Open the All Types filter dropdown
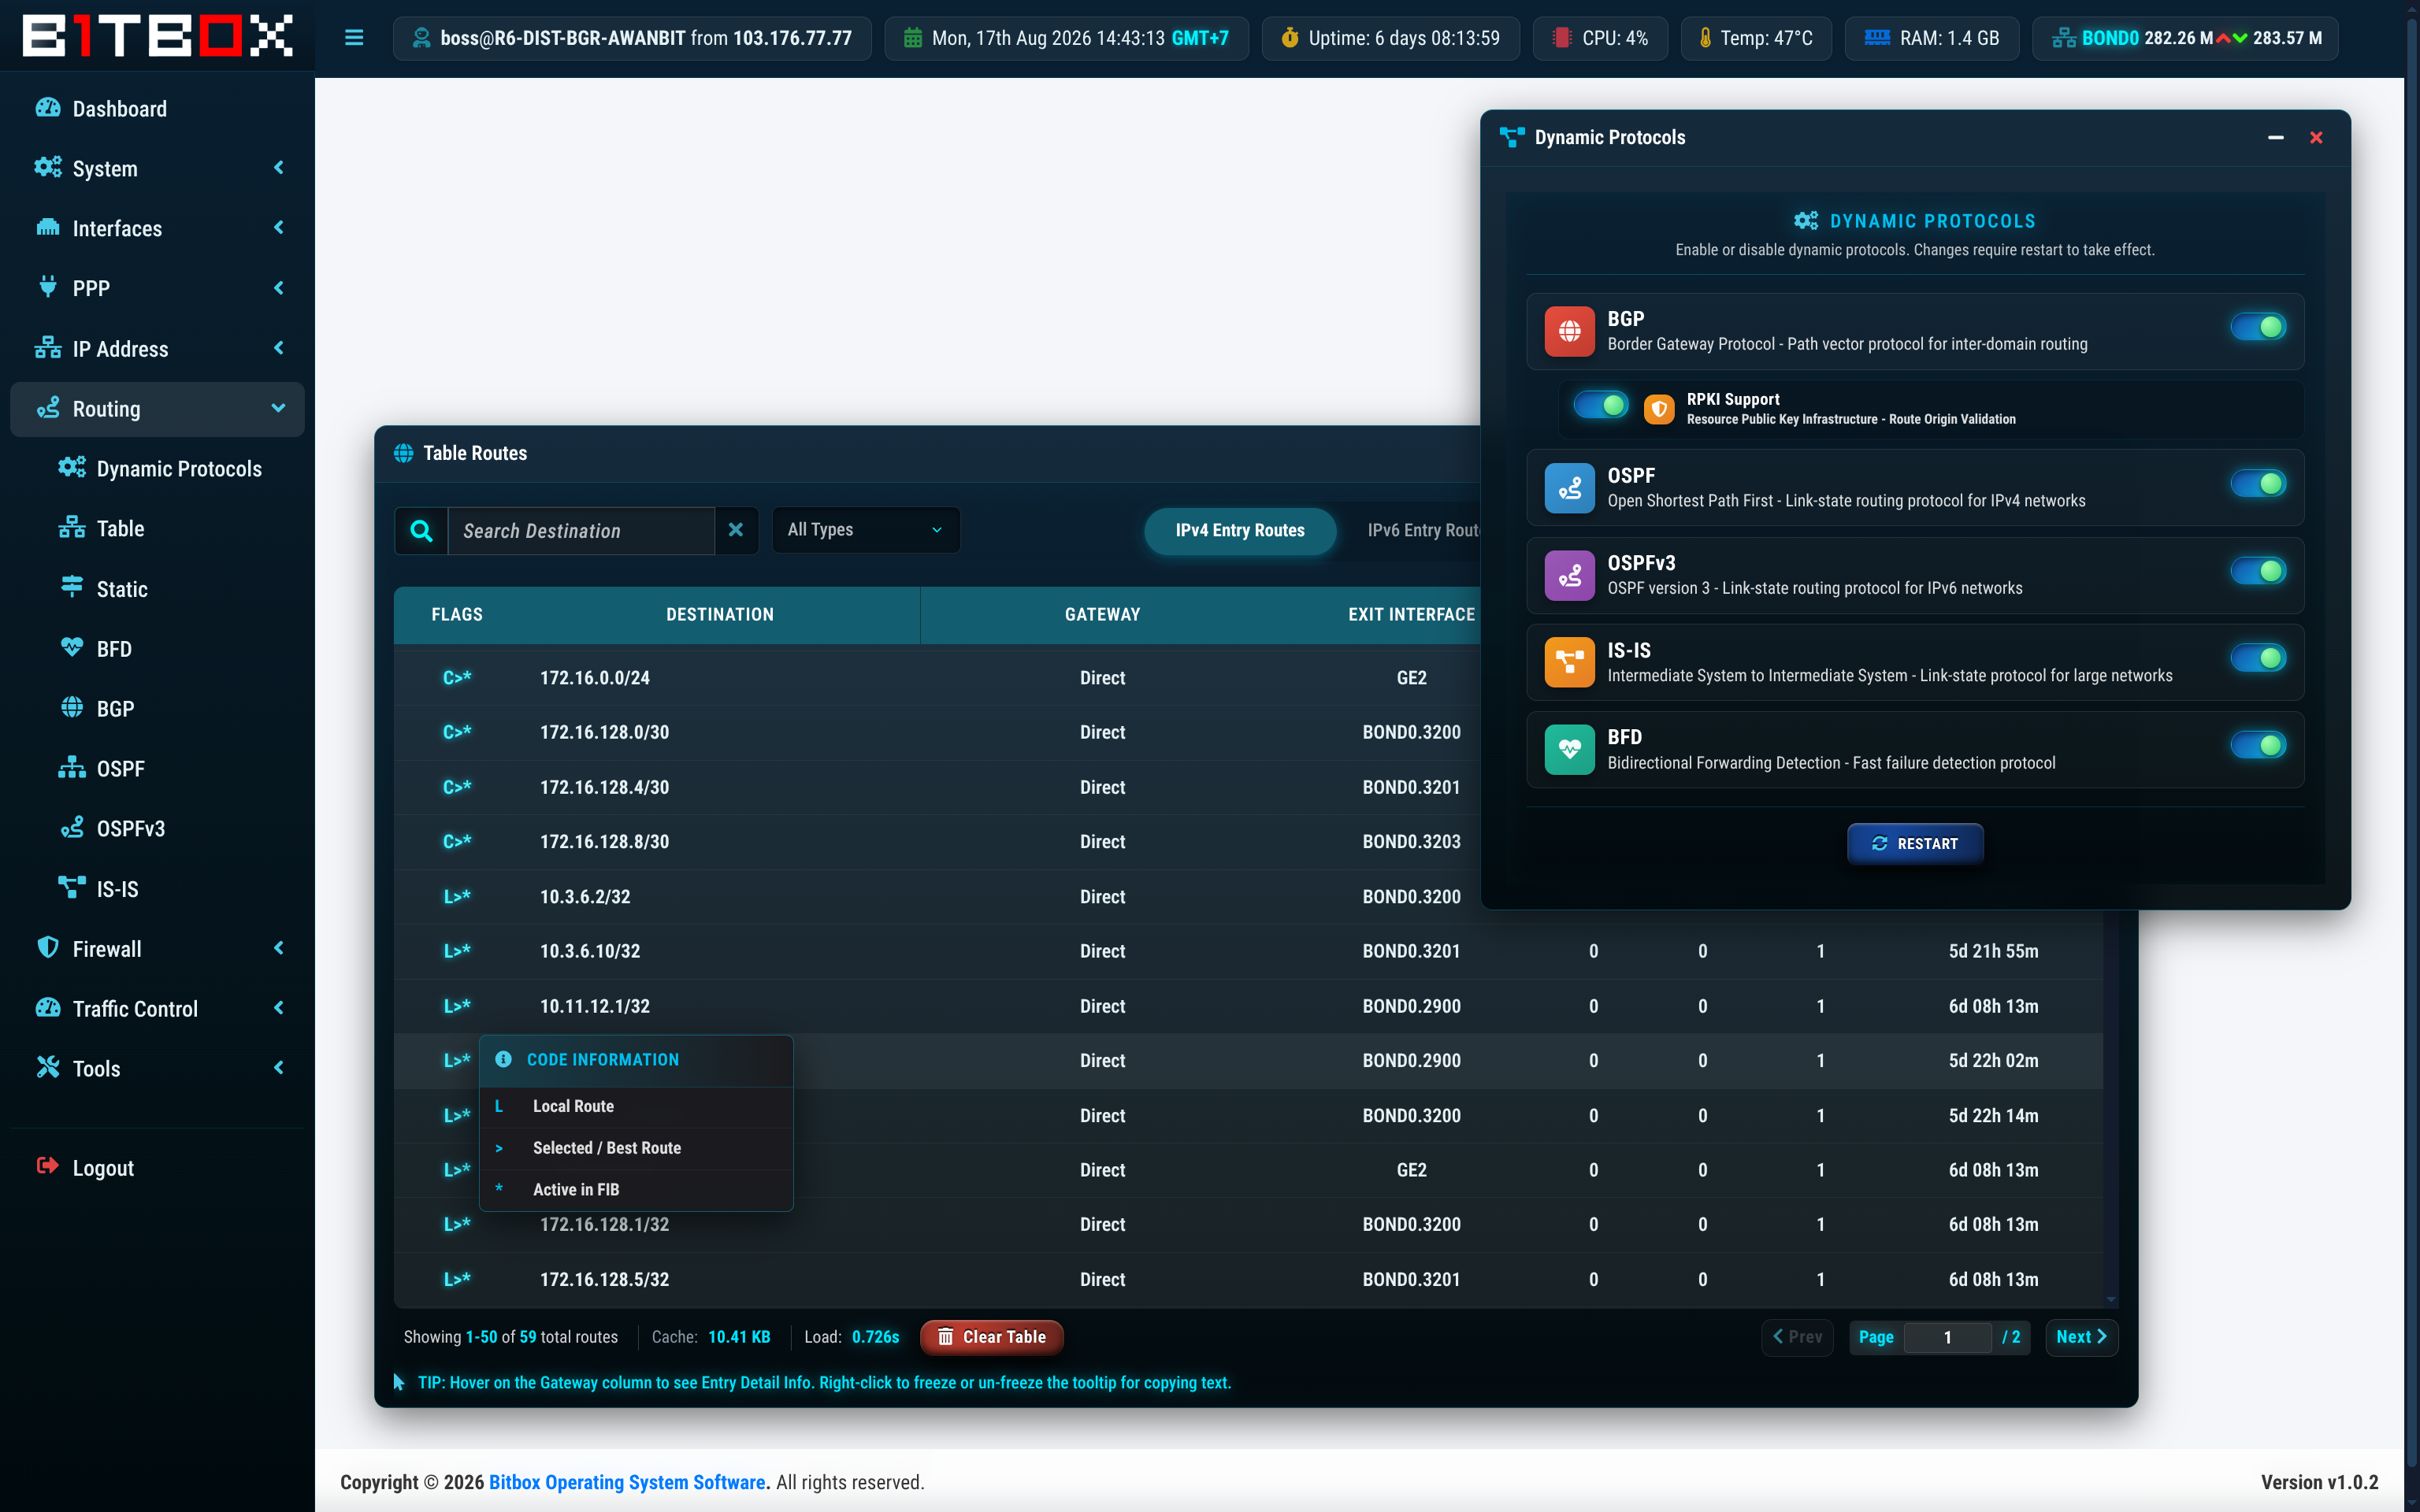This screenshot has height=1512, width=2420. click(x=865, y=530)
